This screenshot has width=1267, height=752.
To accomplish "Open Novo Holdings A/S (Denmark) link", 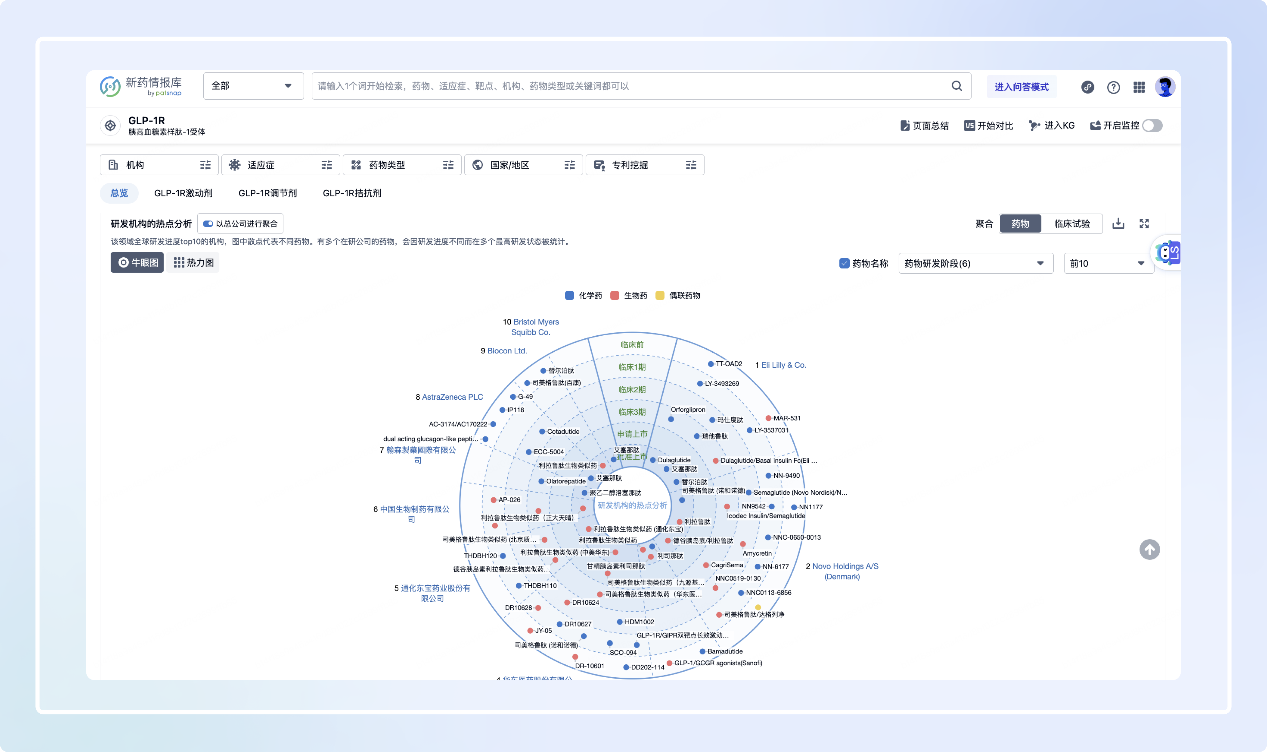I will [845, 571].
